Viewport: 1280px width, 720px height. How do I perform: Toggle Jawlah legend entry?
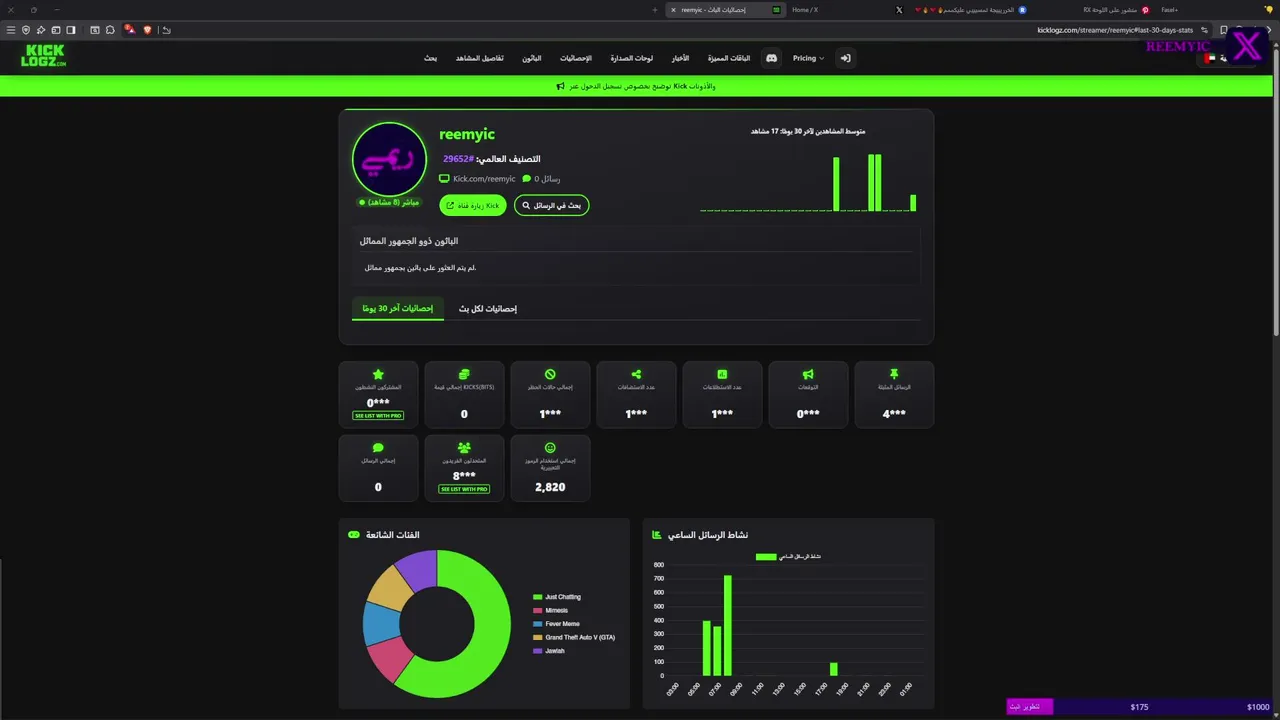(549, 651)
